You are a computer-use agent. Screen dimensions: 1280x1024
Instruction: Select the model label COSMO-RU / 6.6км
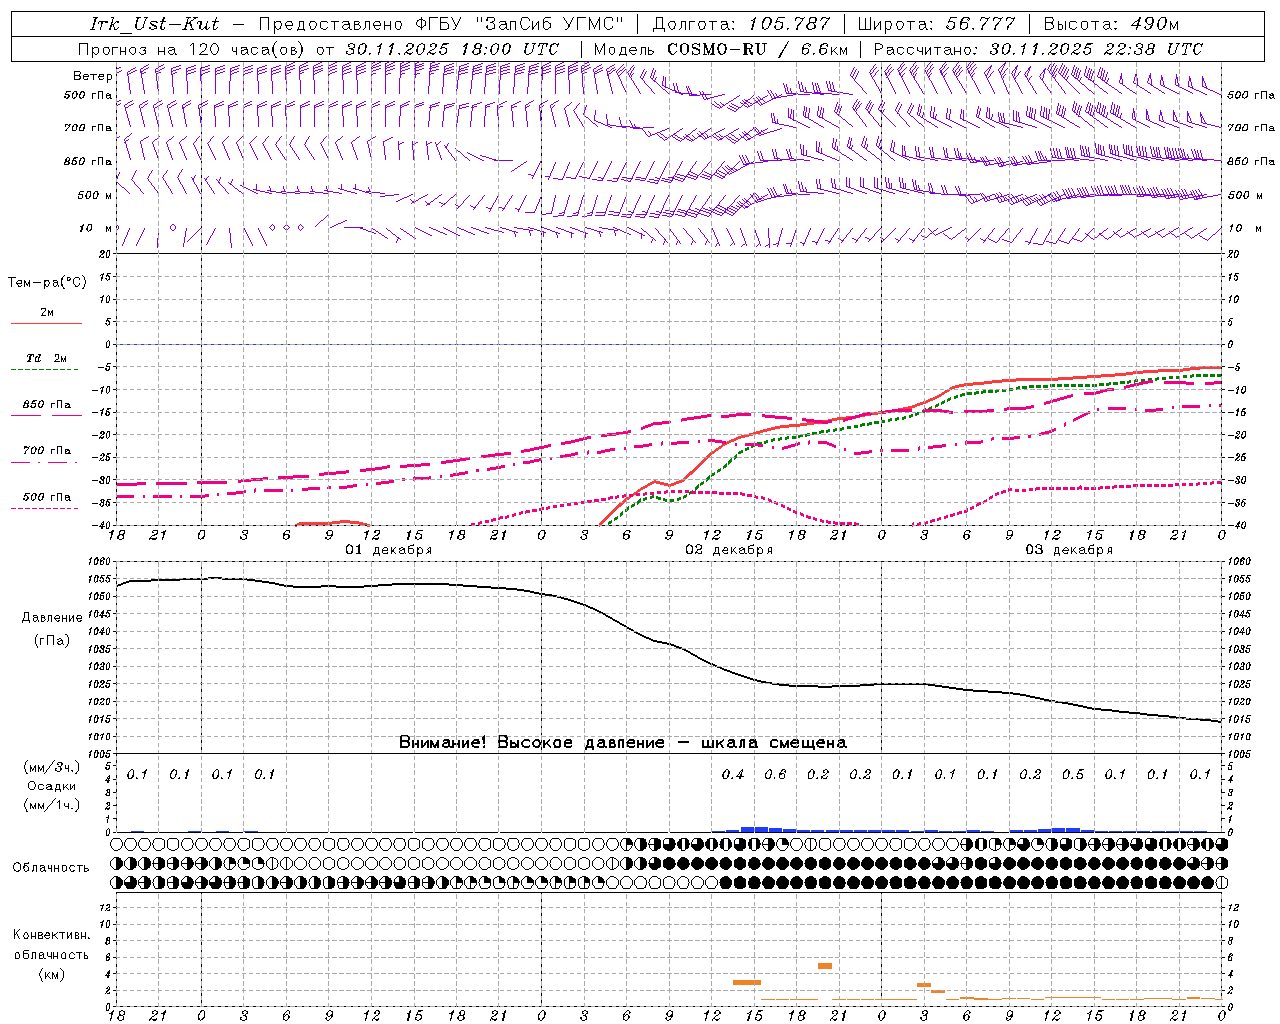757,49
